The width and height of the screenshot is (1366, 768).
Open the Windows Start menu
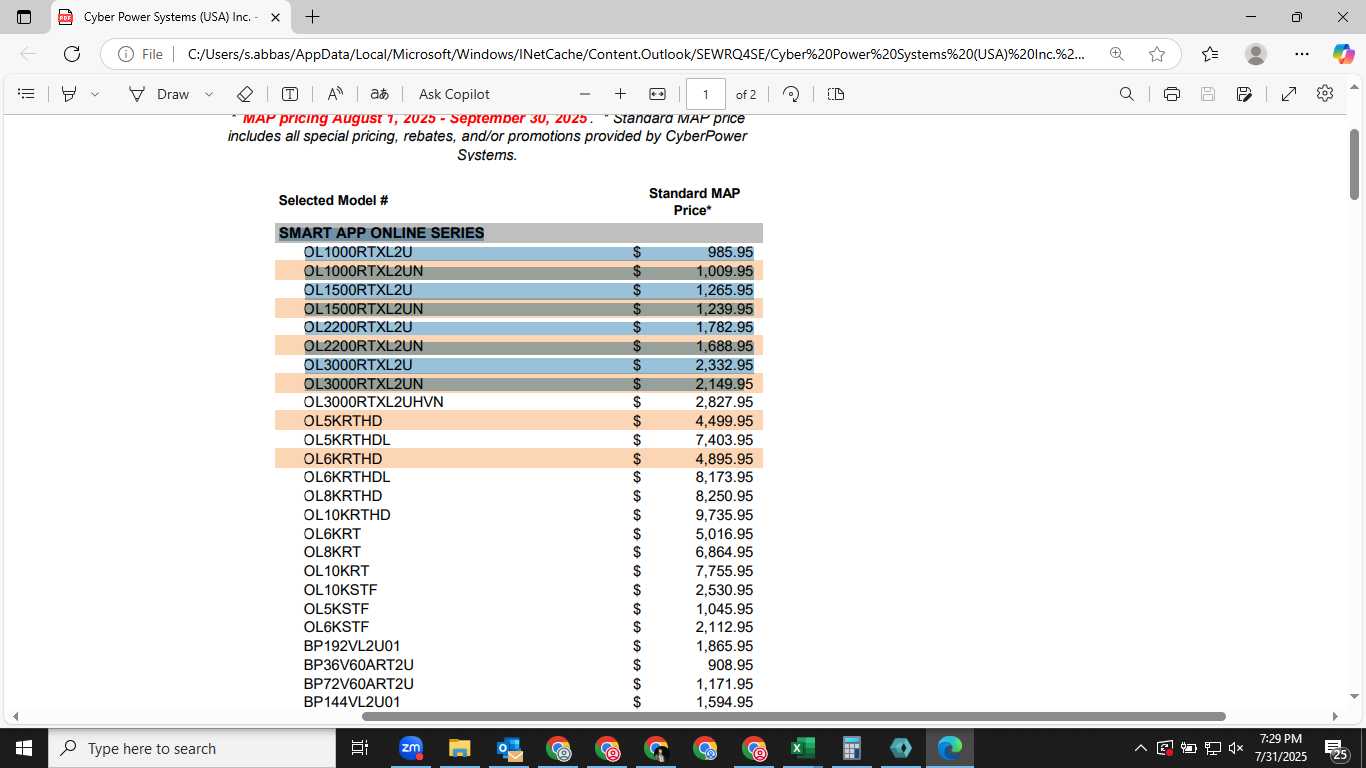[x=23, y=748]
